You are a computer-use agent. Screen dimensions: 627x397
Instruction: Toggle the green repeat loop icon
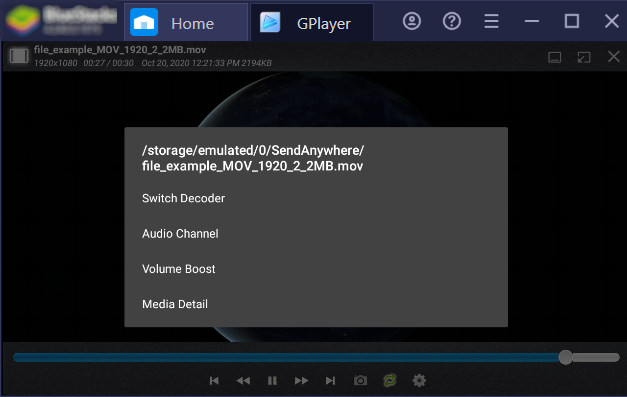pyautogui.click(x=390, y=381)
